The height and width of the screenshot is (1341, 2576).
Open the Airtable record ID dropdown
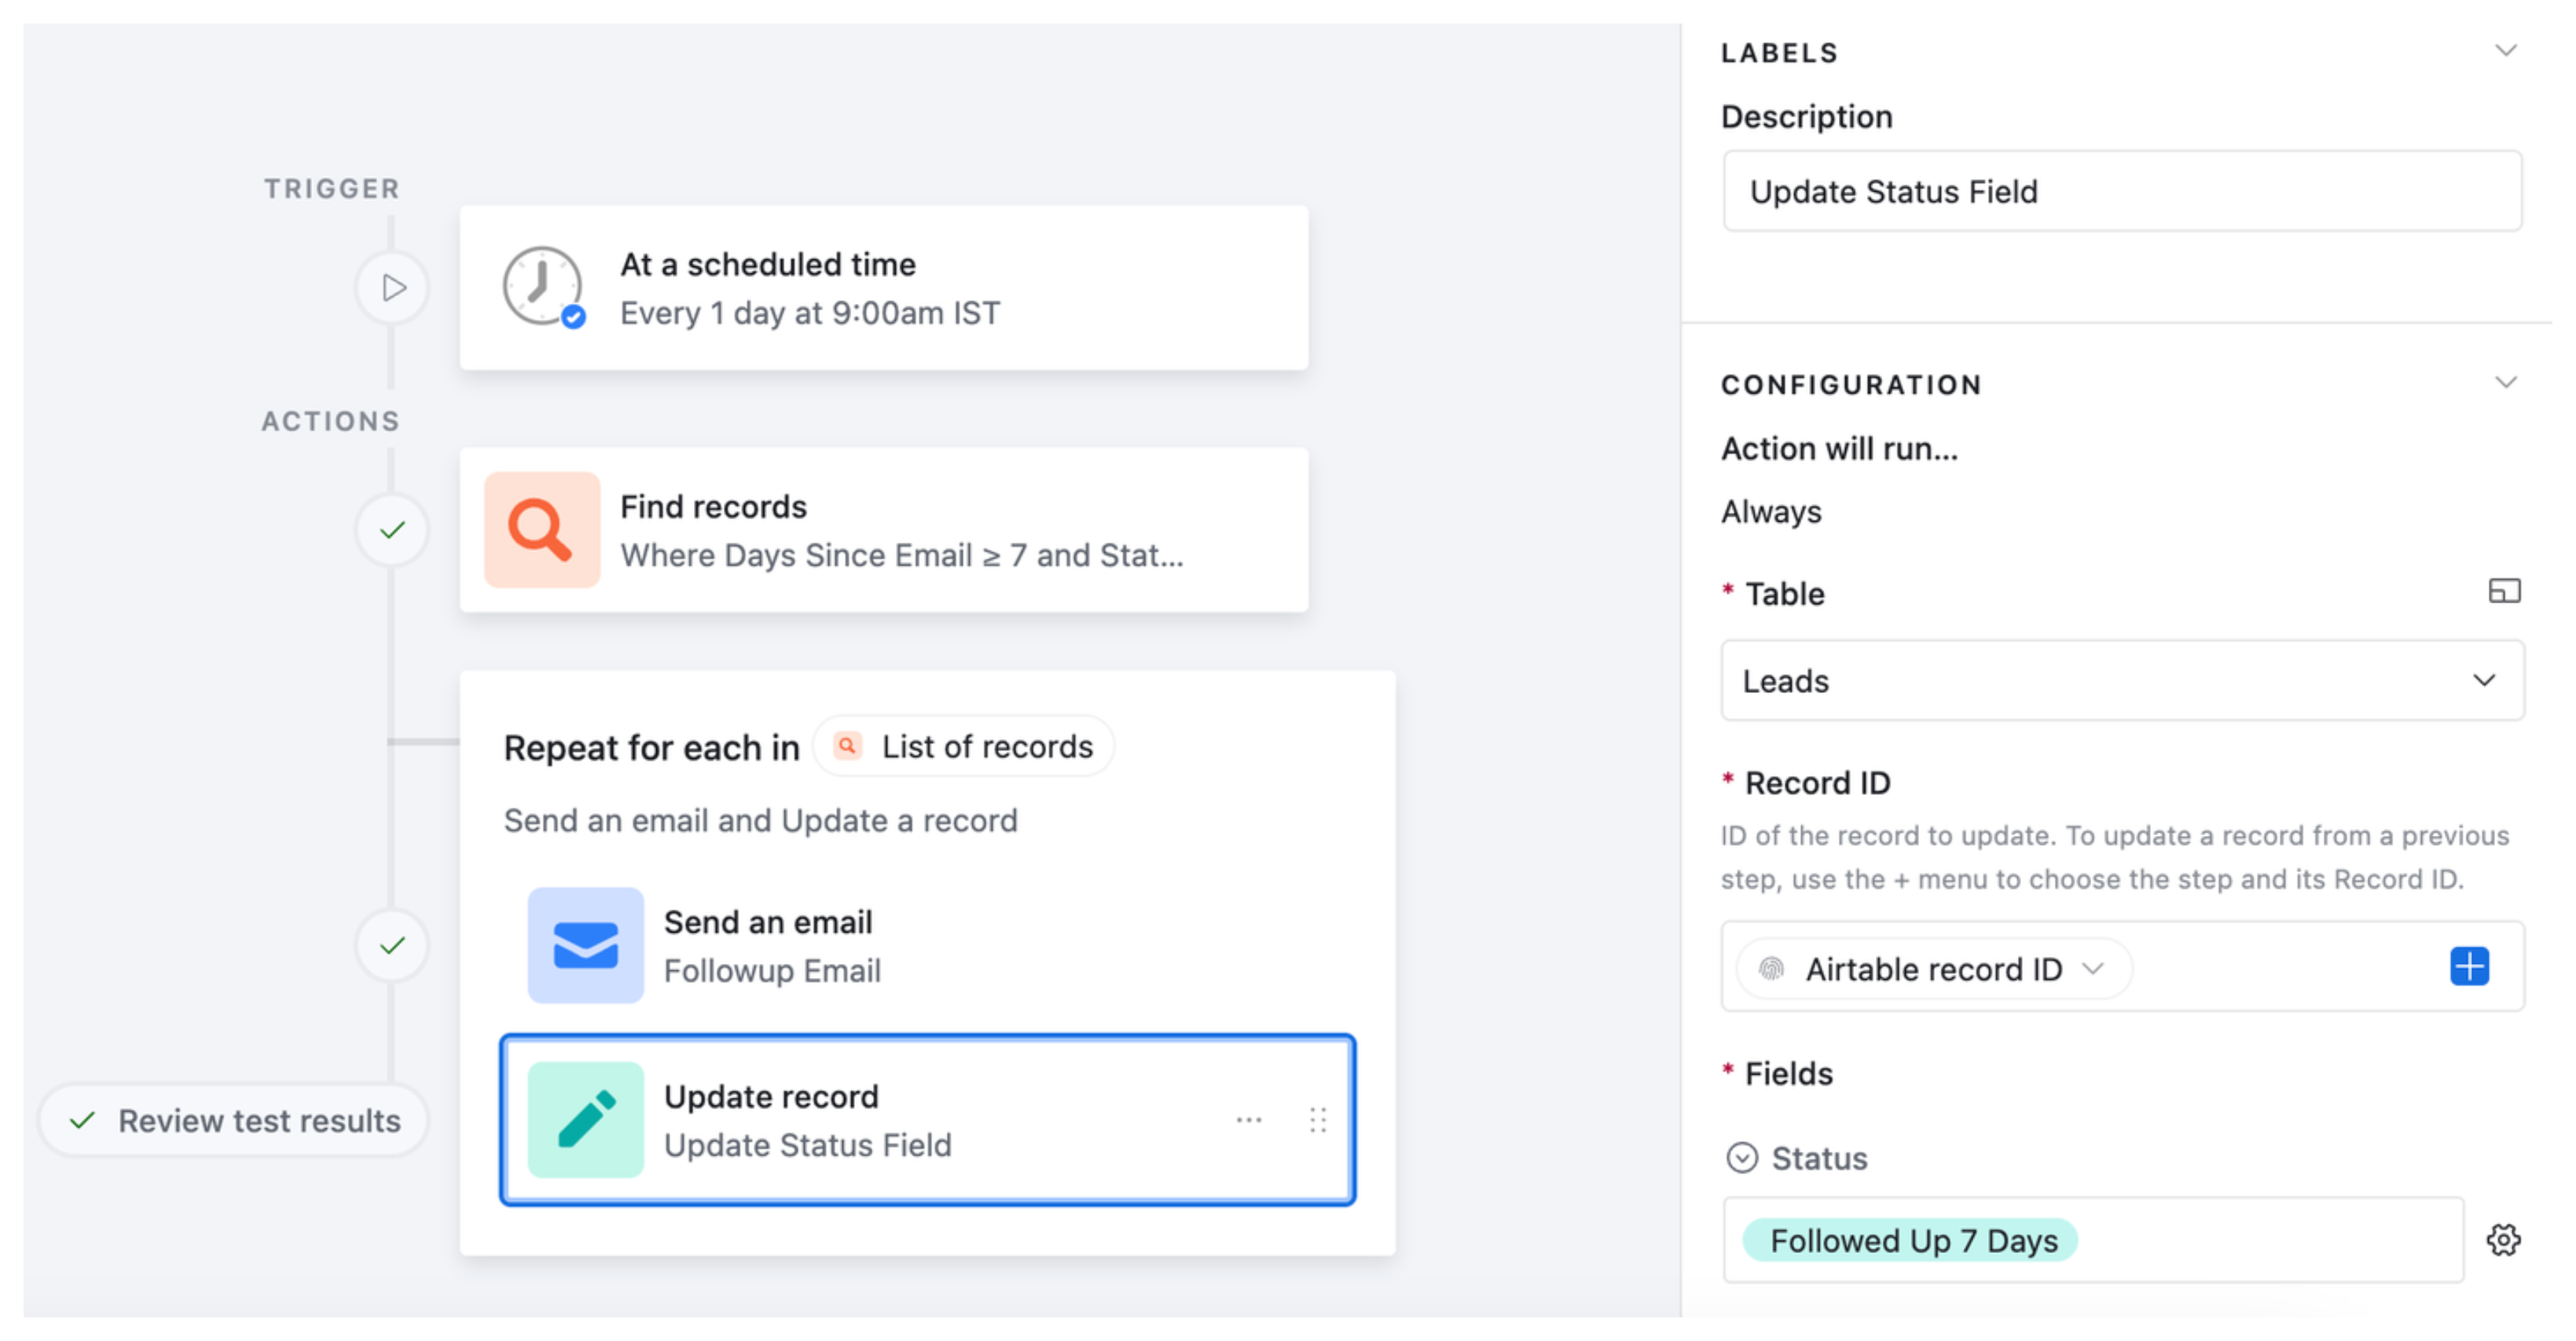(x=1930, y=968)
